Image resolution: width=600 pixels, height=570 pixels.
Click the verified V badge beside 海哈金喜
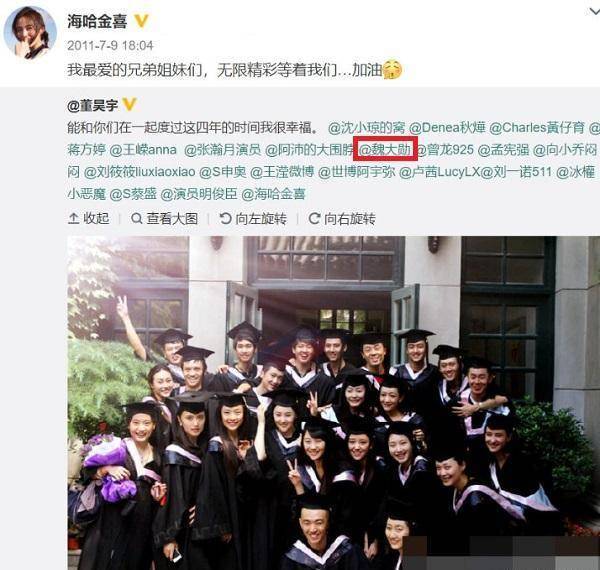[x=141, y=21]
